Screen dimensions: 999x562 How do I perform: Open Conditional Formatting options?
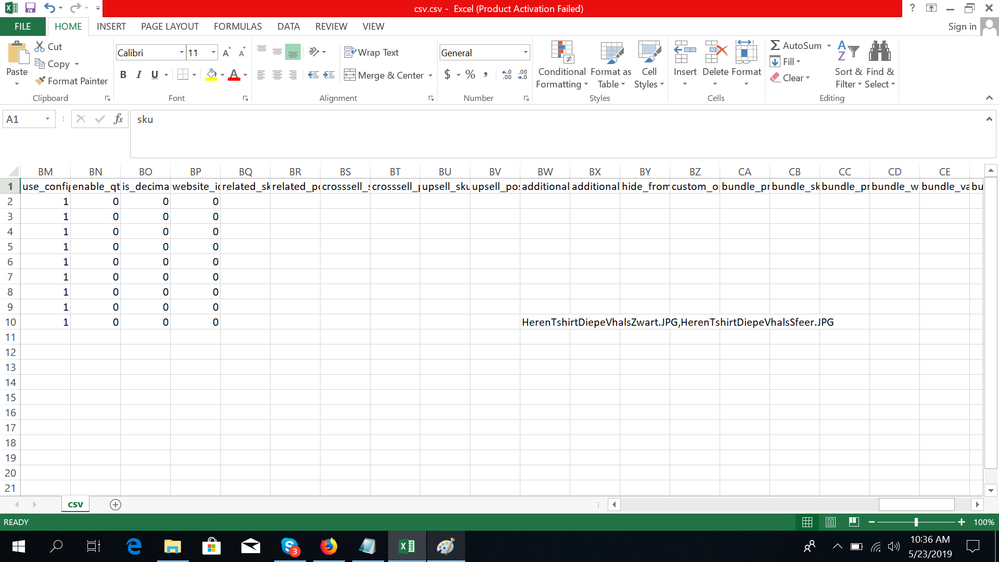tap(562, 65)
